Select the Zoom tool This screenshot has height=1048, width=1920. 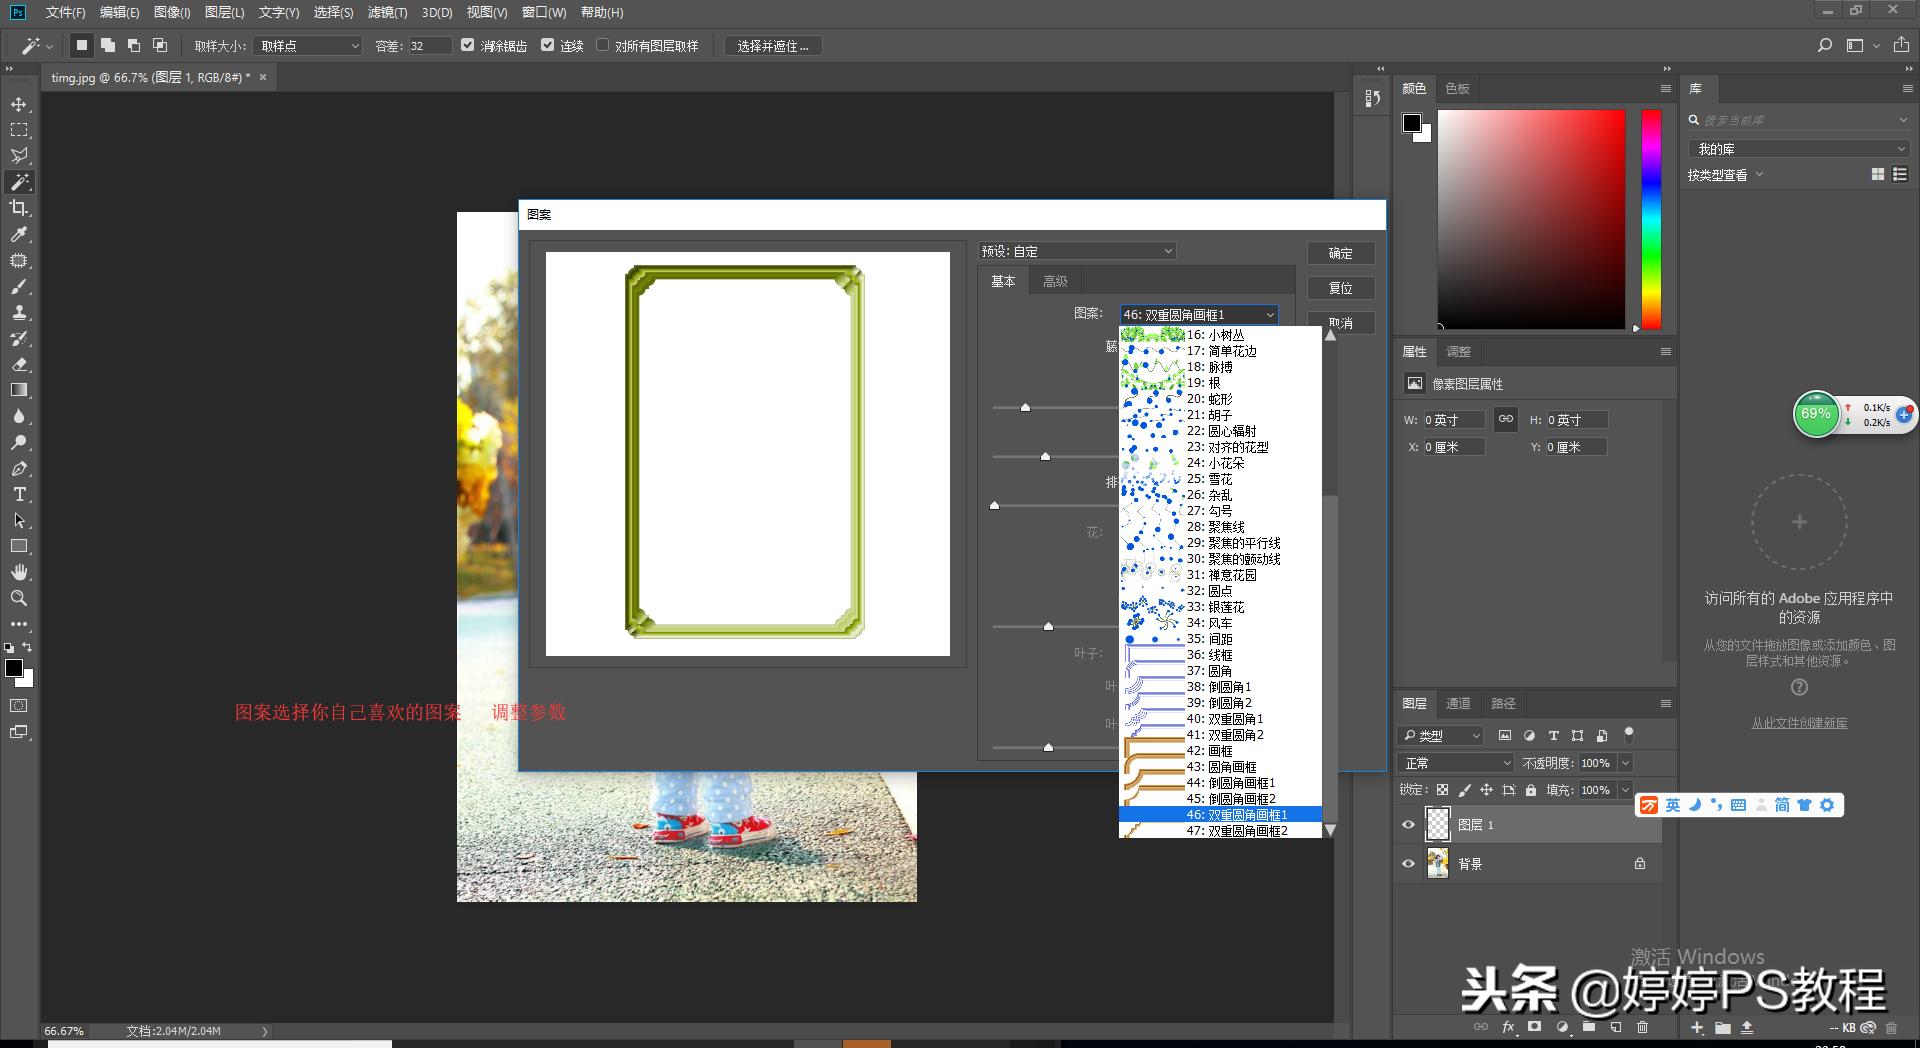tap(19, 598)
